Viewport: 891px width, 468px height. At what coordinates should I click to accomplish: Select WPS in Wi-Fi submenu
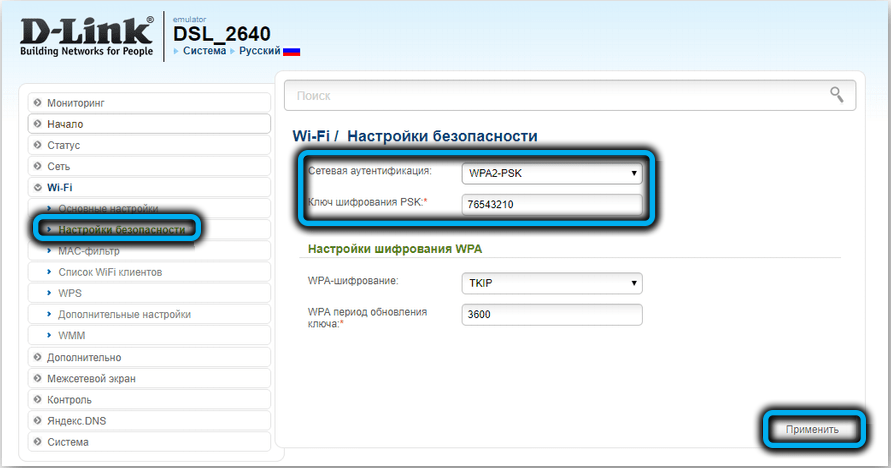coord(72,293)
